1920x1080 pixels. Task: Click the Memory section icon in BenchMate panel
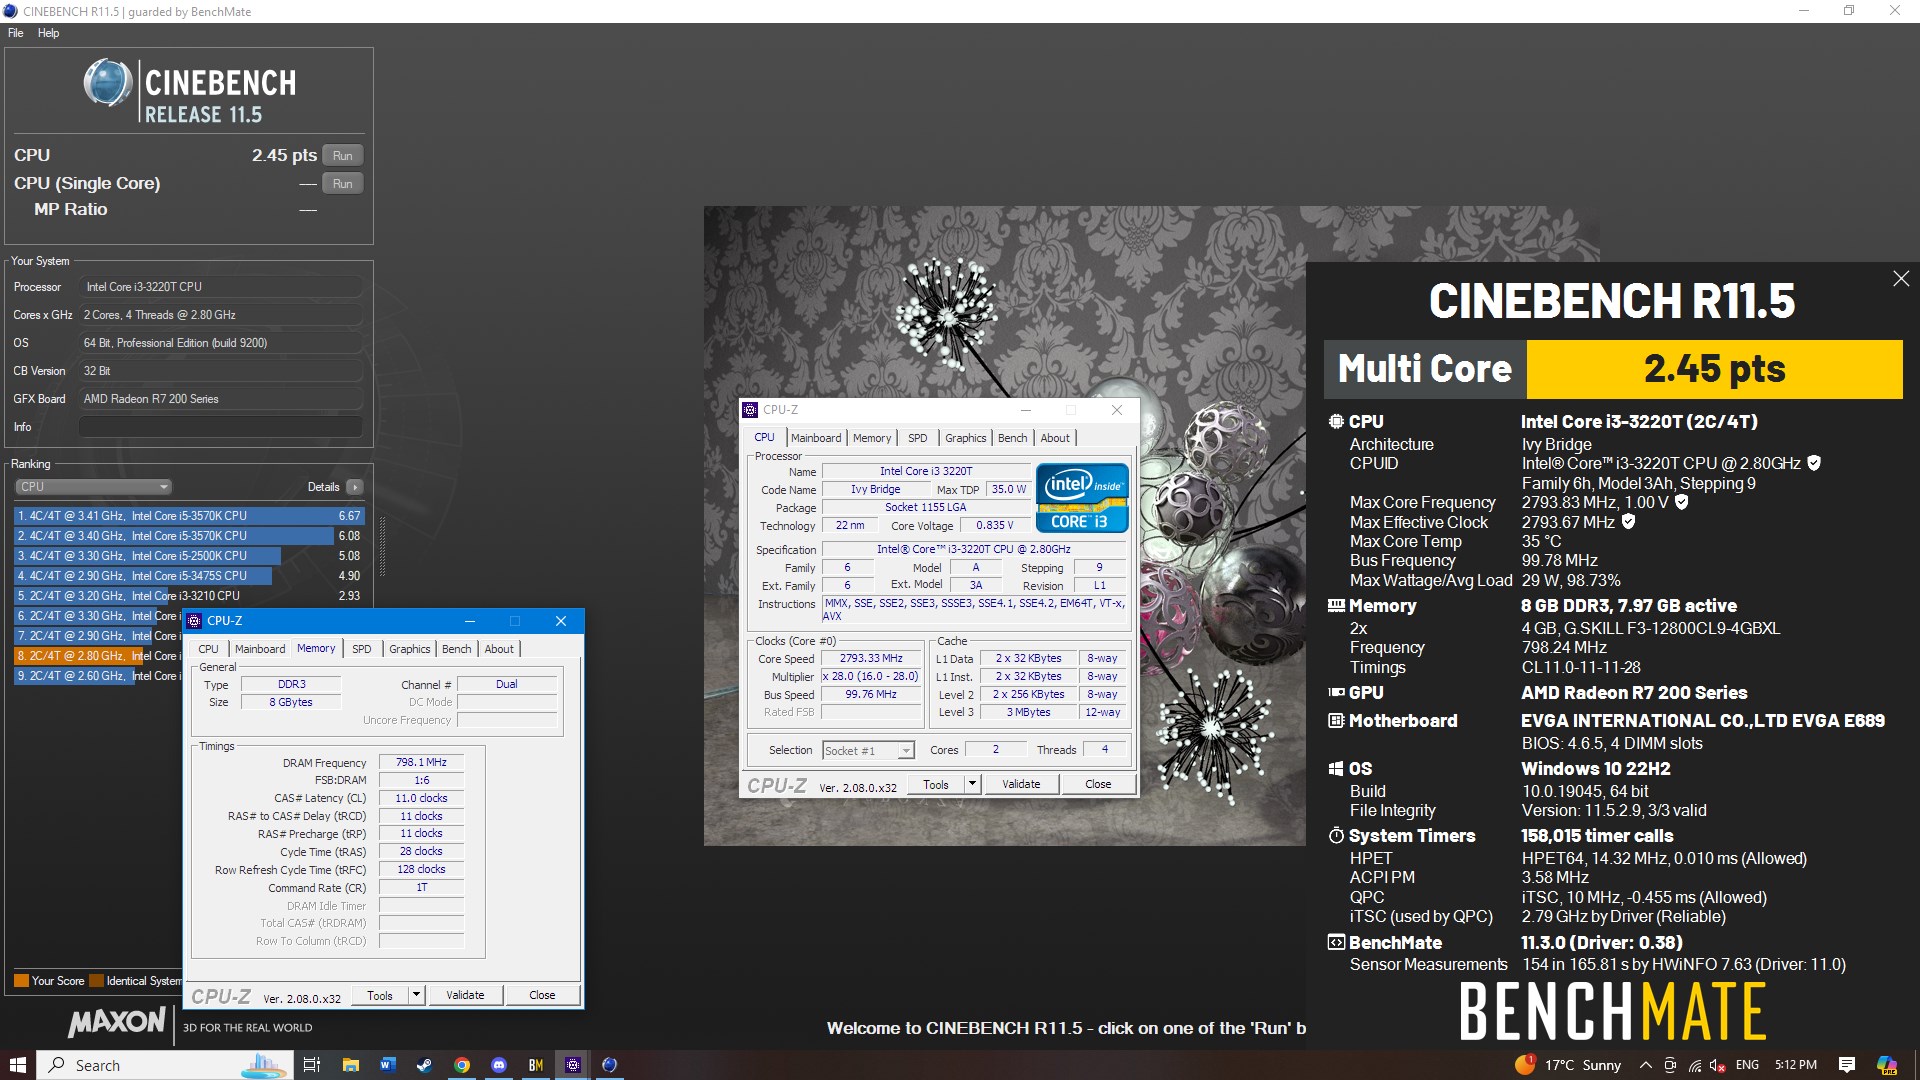point(1336,606)
